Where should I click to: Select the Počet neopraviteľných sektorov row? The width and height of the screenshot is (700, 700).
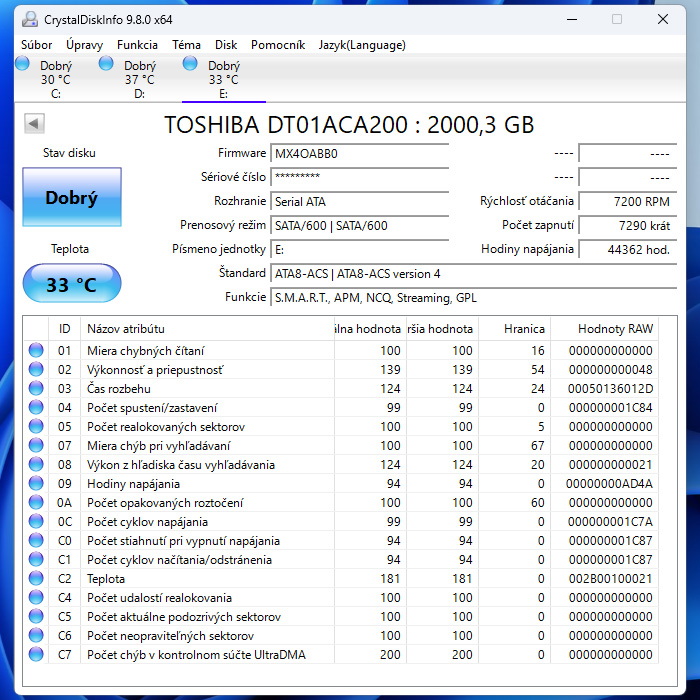pyautogui.click(x=169, y=635)
